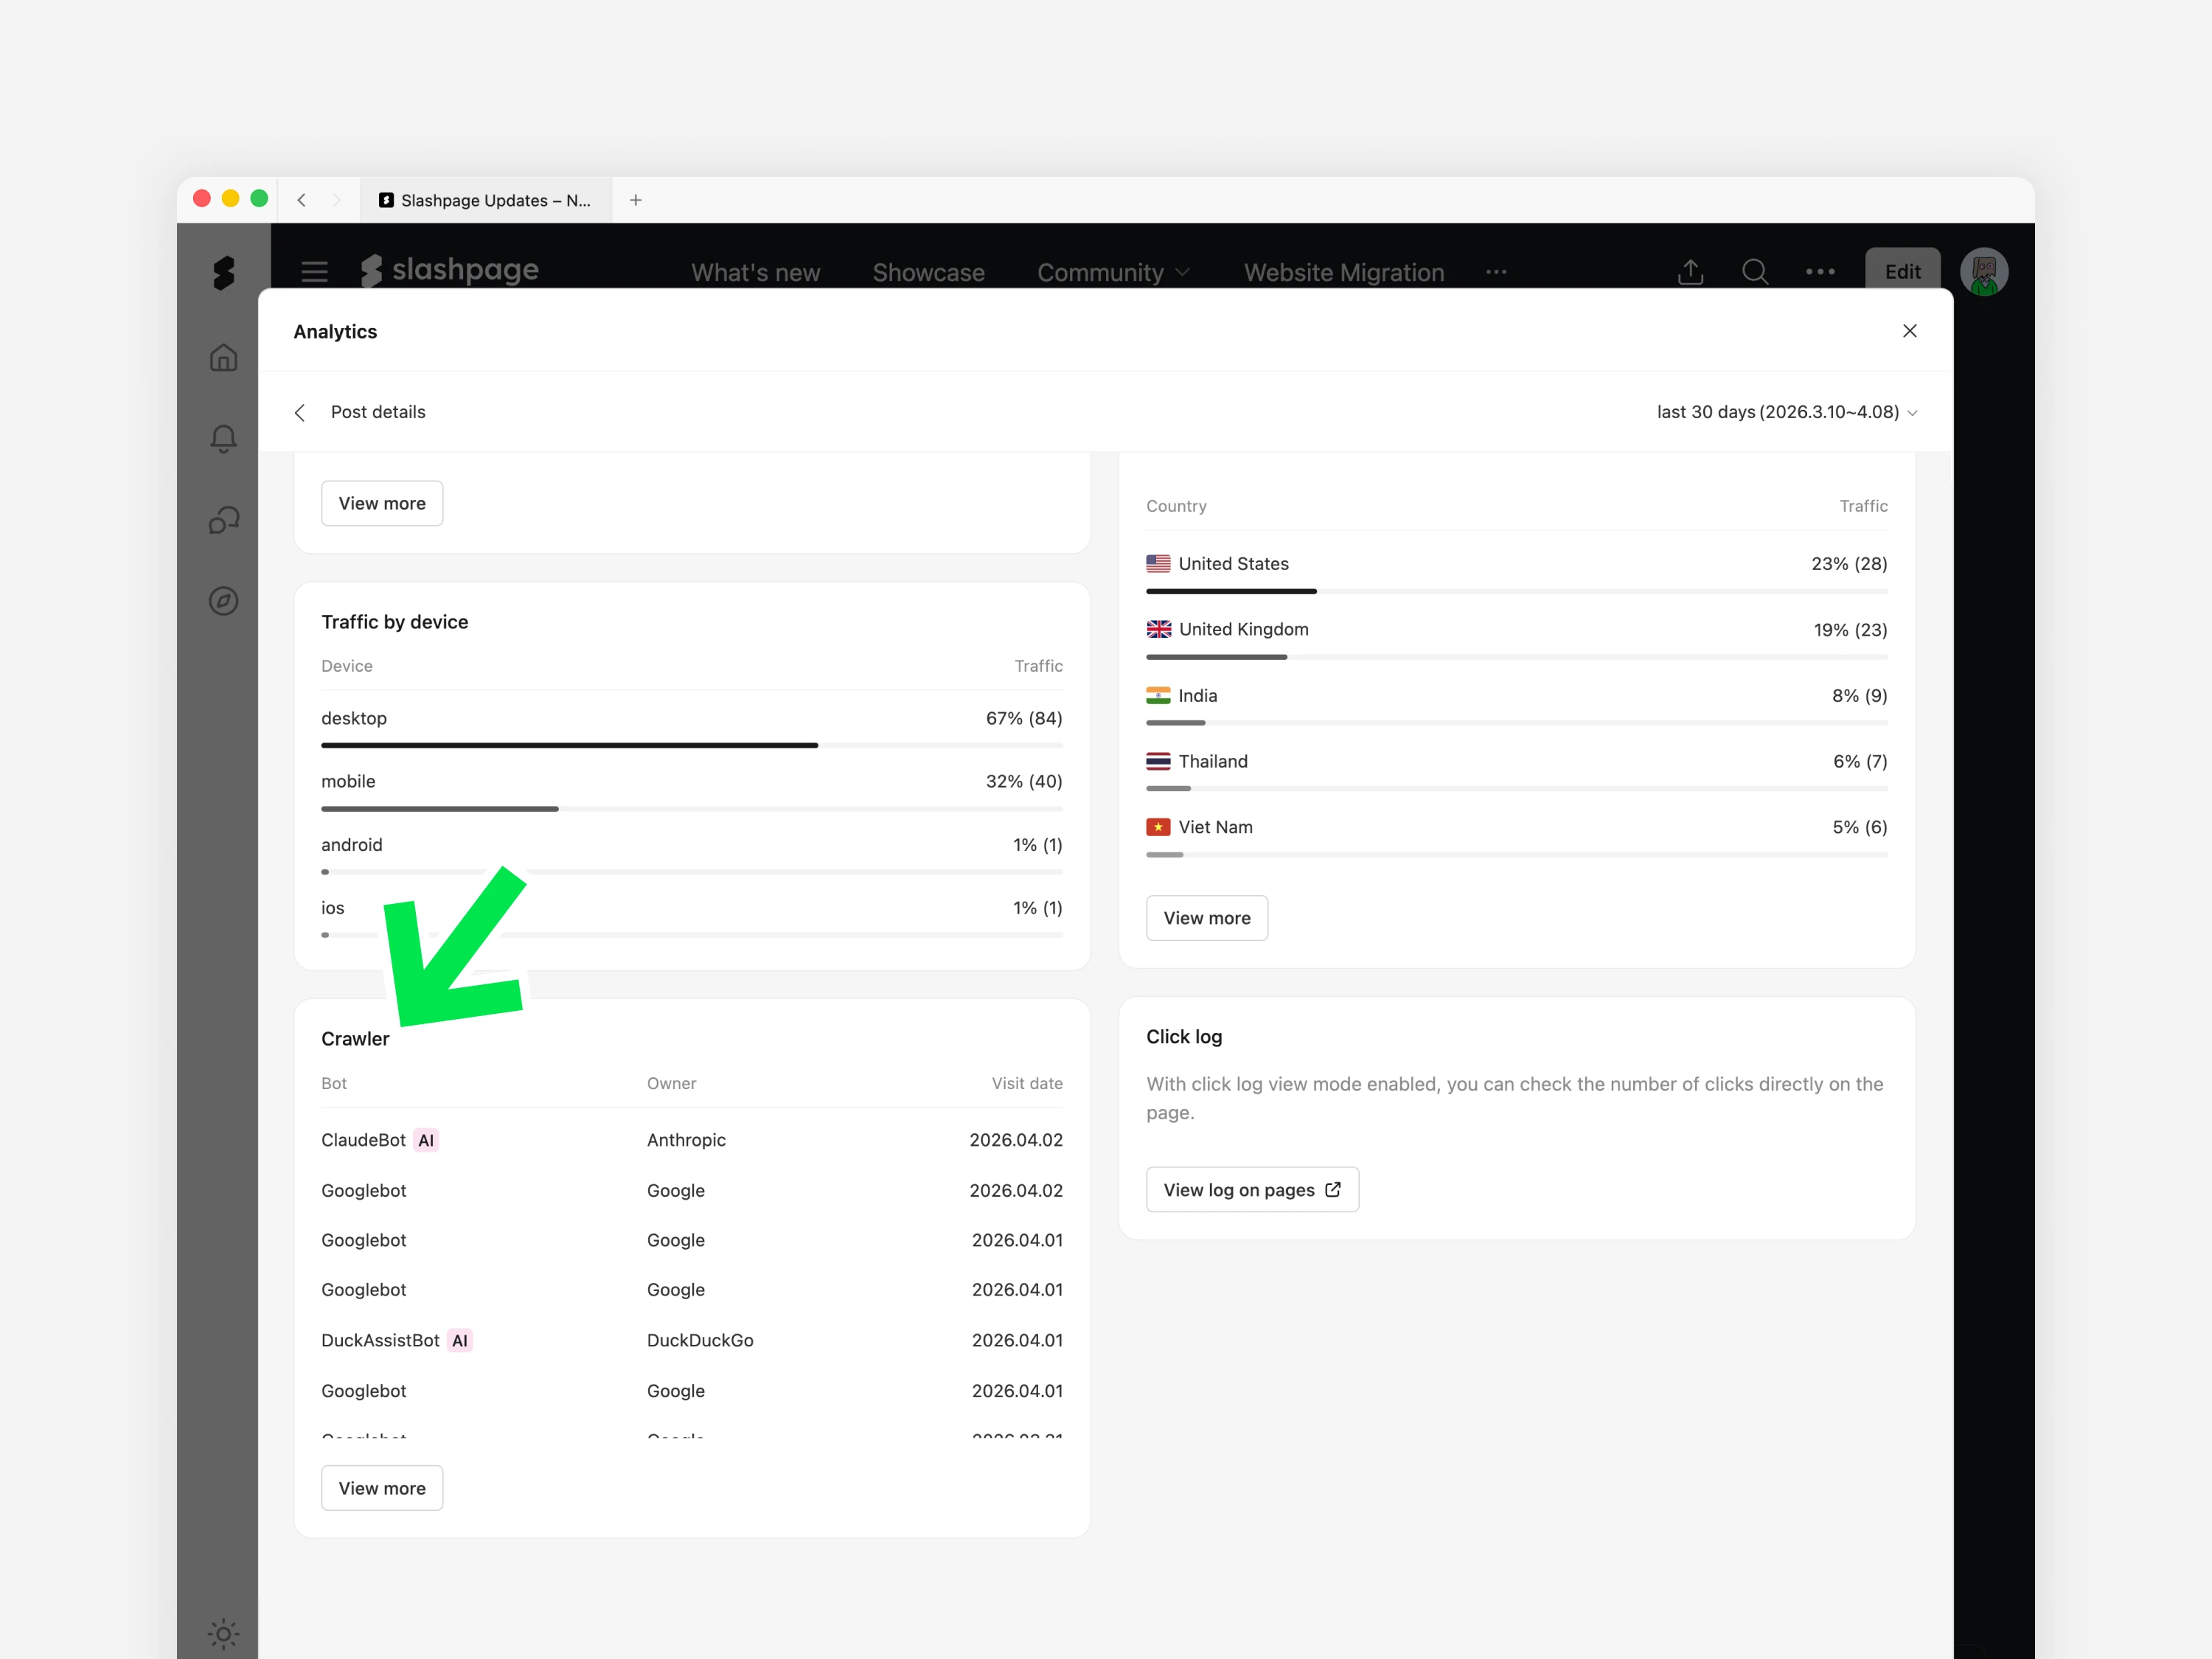Close the Analytics dialog

pos(1909,331)
